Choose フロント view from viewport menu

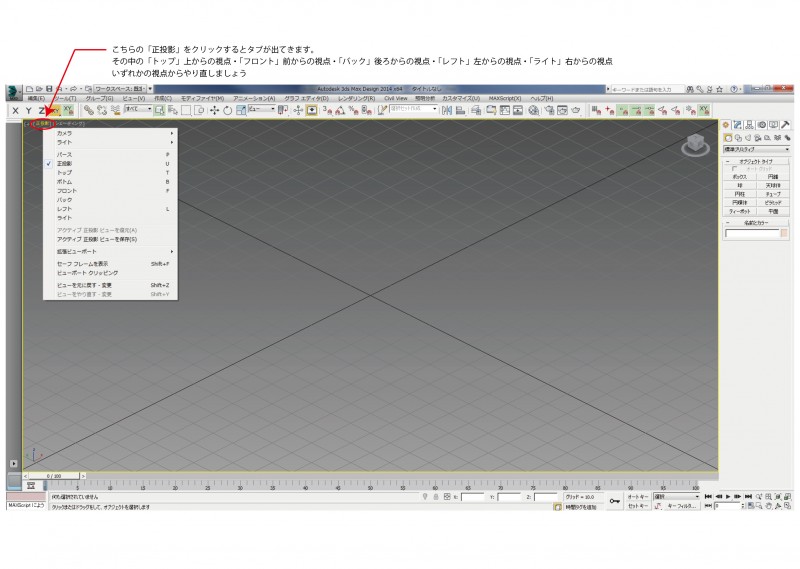[66, 190]
